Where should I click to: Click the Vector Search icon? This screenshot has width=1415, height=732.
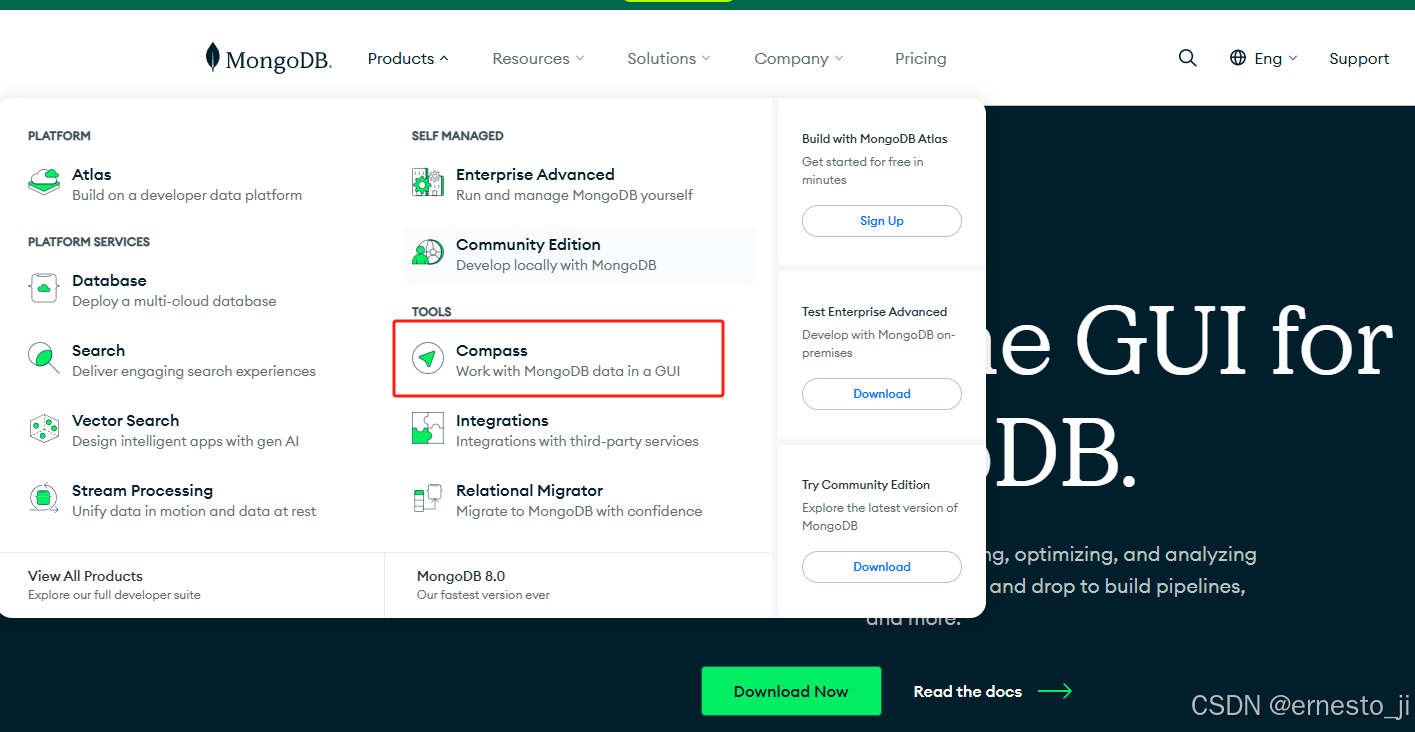44,428
